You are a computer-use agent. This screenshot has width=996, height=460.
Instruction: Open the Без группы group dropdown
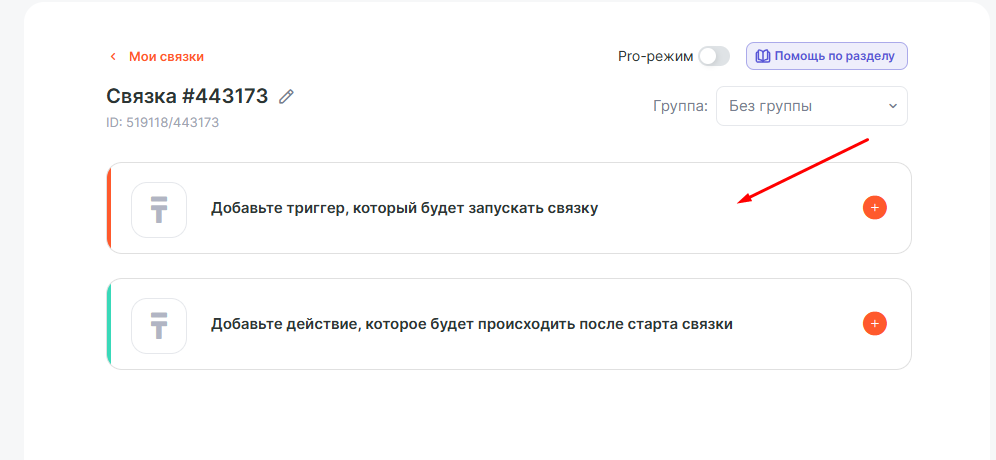point(811,106)
